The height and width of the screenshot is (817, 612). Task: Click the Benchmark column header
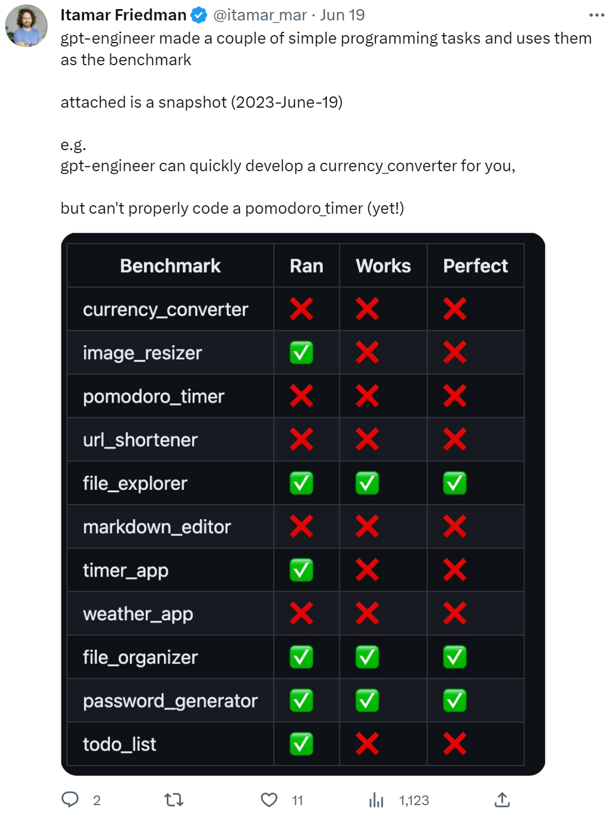click(170, 266)
